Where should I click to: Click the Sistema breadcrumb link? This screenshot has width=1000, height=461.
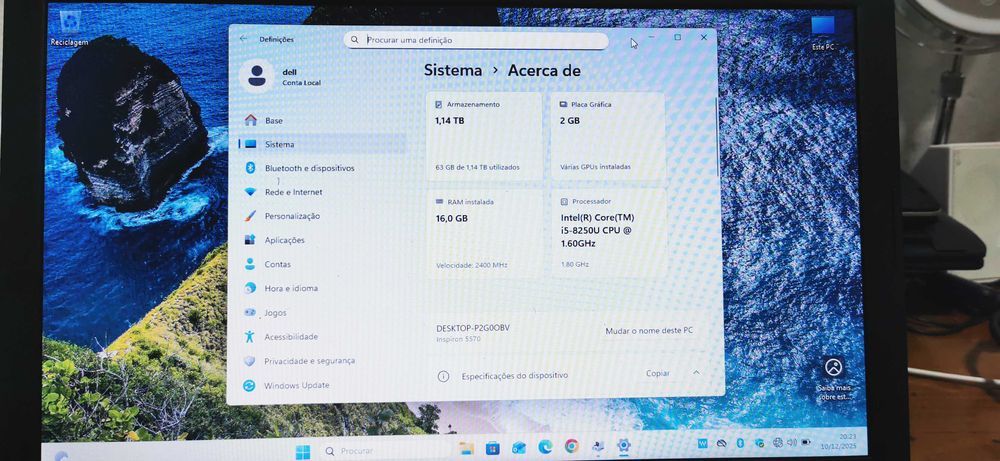point(453,70)
